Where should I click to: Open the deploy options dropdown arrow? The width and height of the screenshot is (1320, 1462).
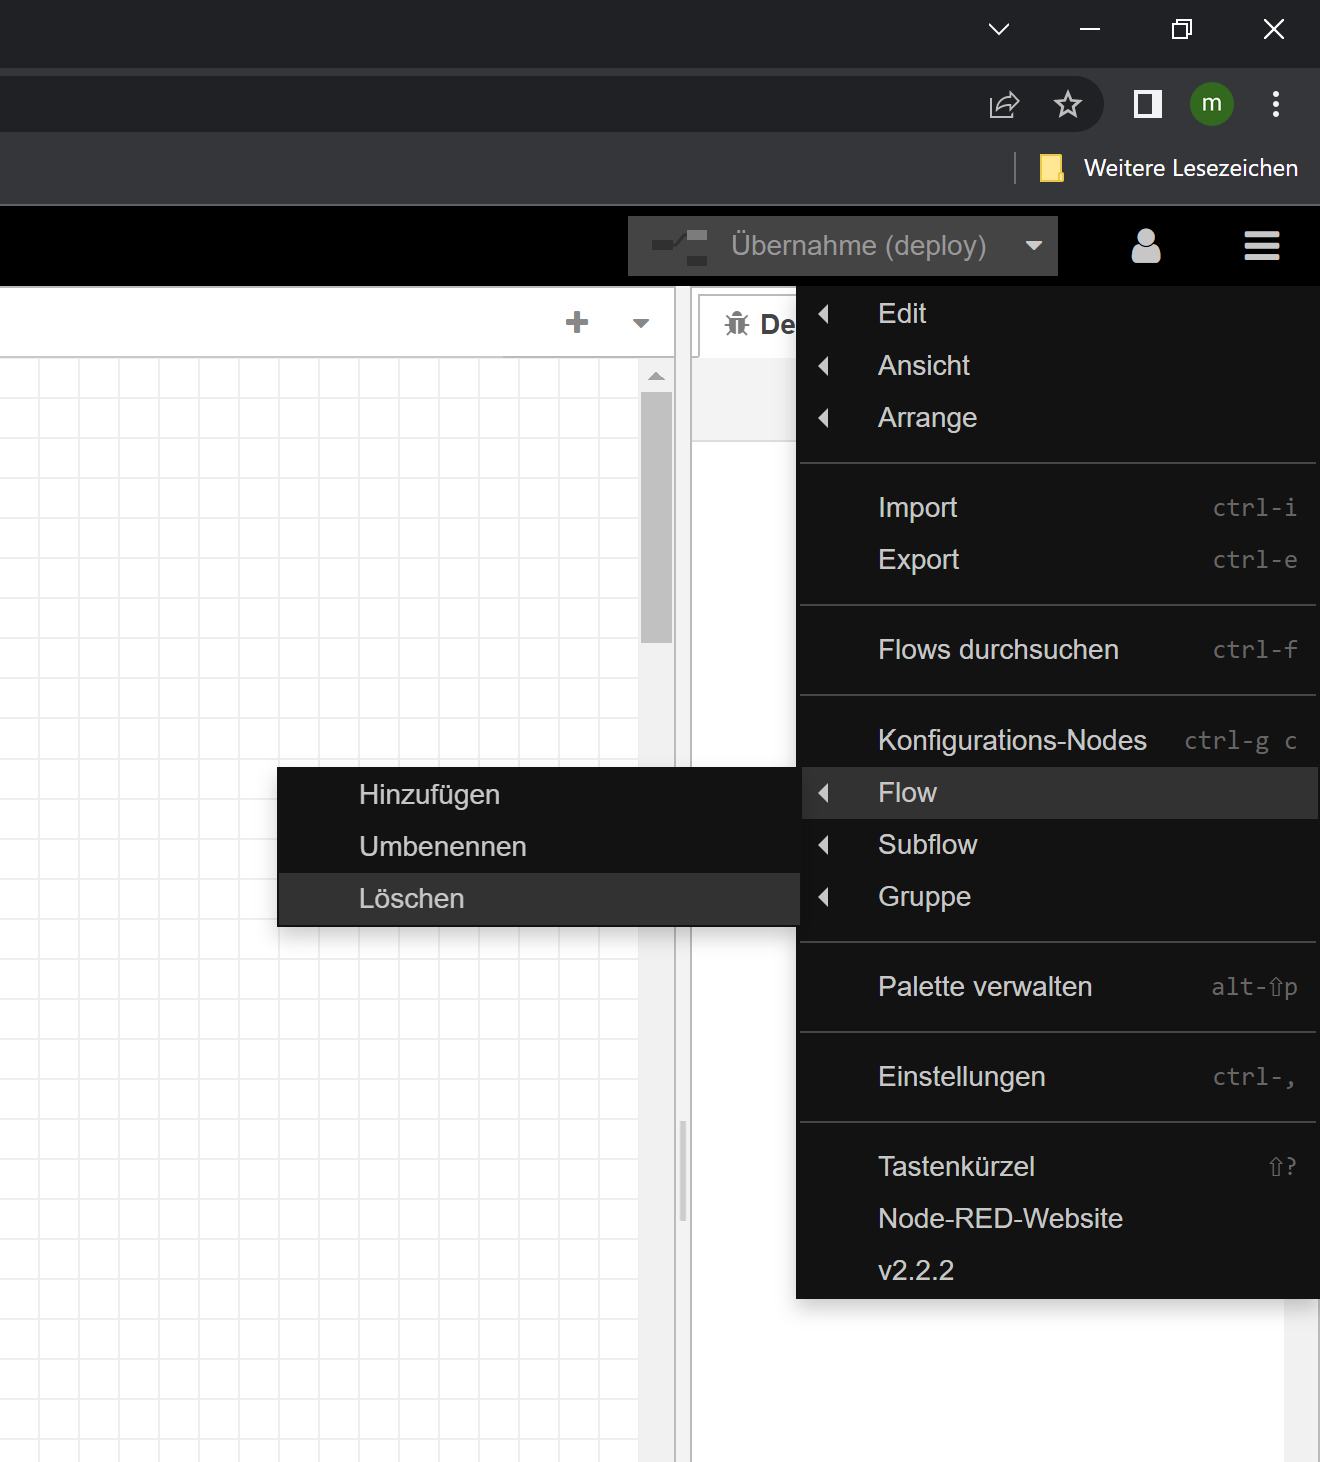pyautogui.click(x=1034, y=246)
